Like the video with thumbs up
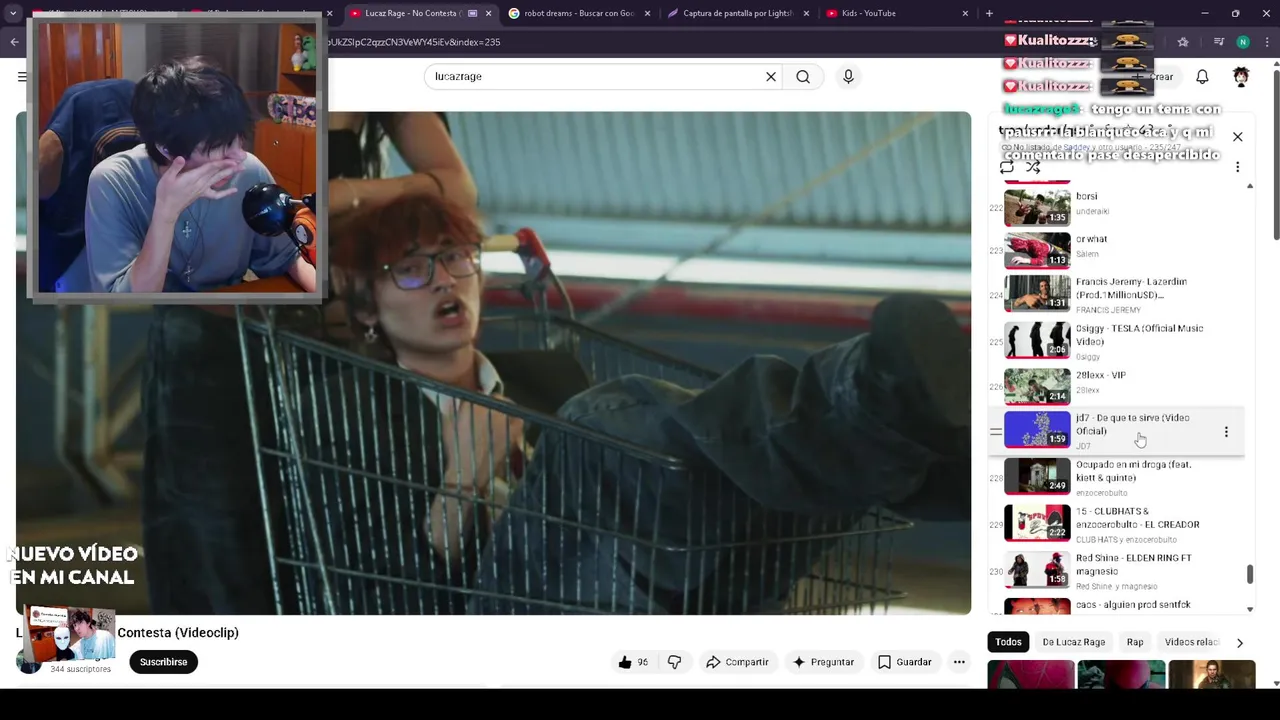This screenshot has width=1280, height=720. pos(633,662)
